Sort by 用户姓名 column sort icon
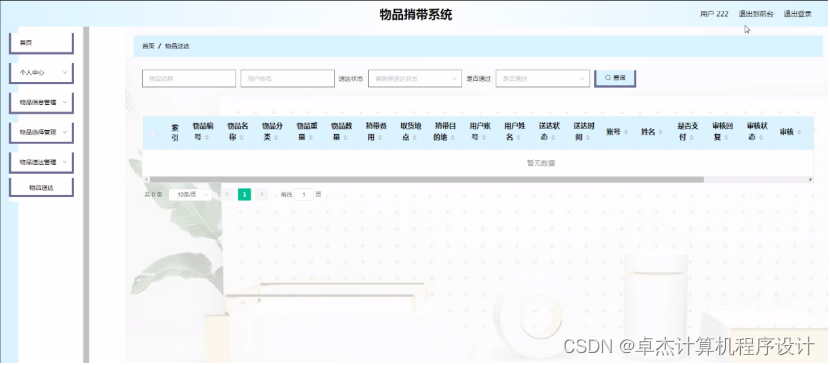Screen dimensions: 830x365 518,137
